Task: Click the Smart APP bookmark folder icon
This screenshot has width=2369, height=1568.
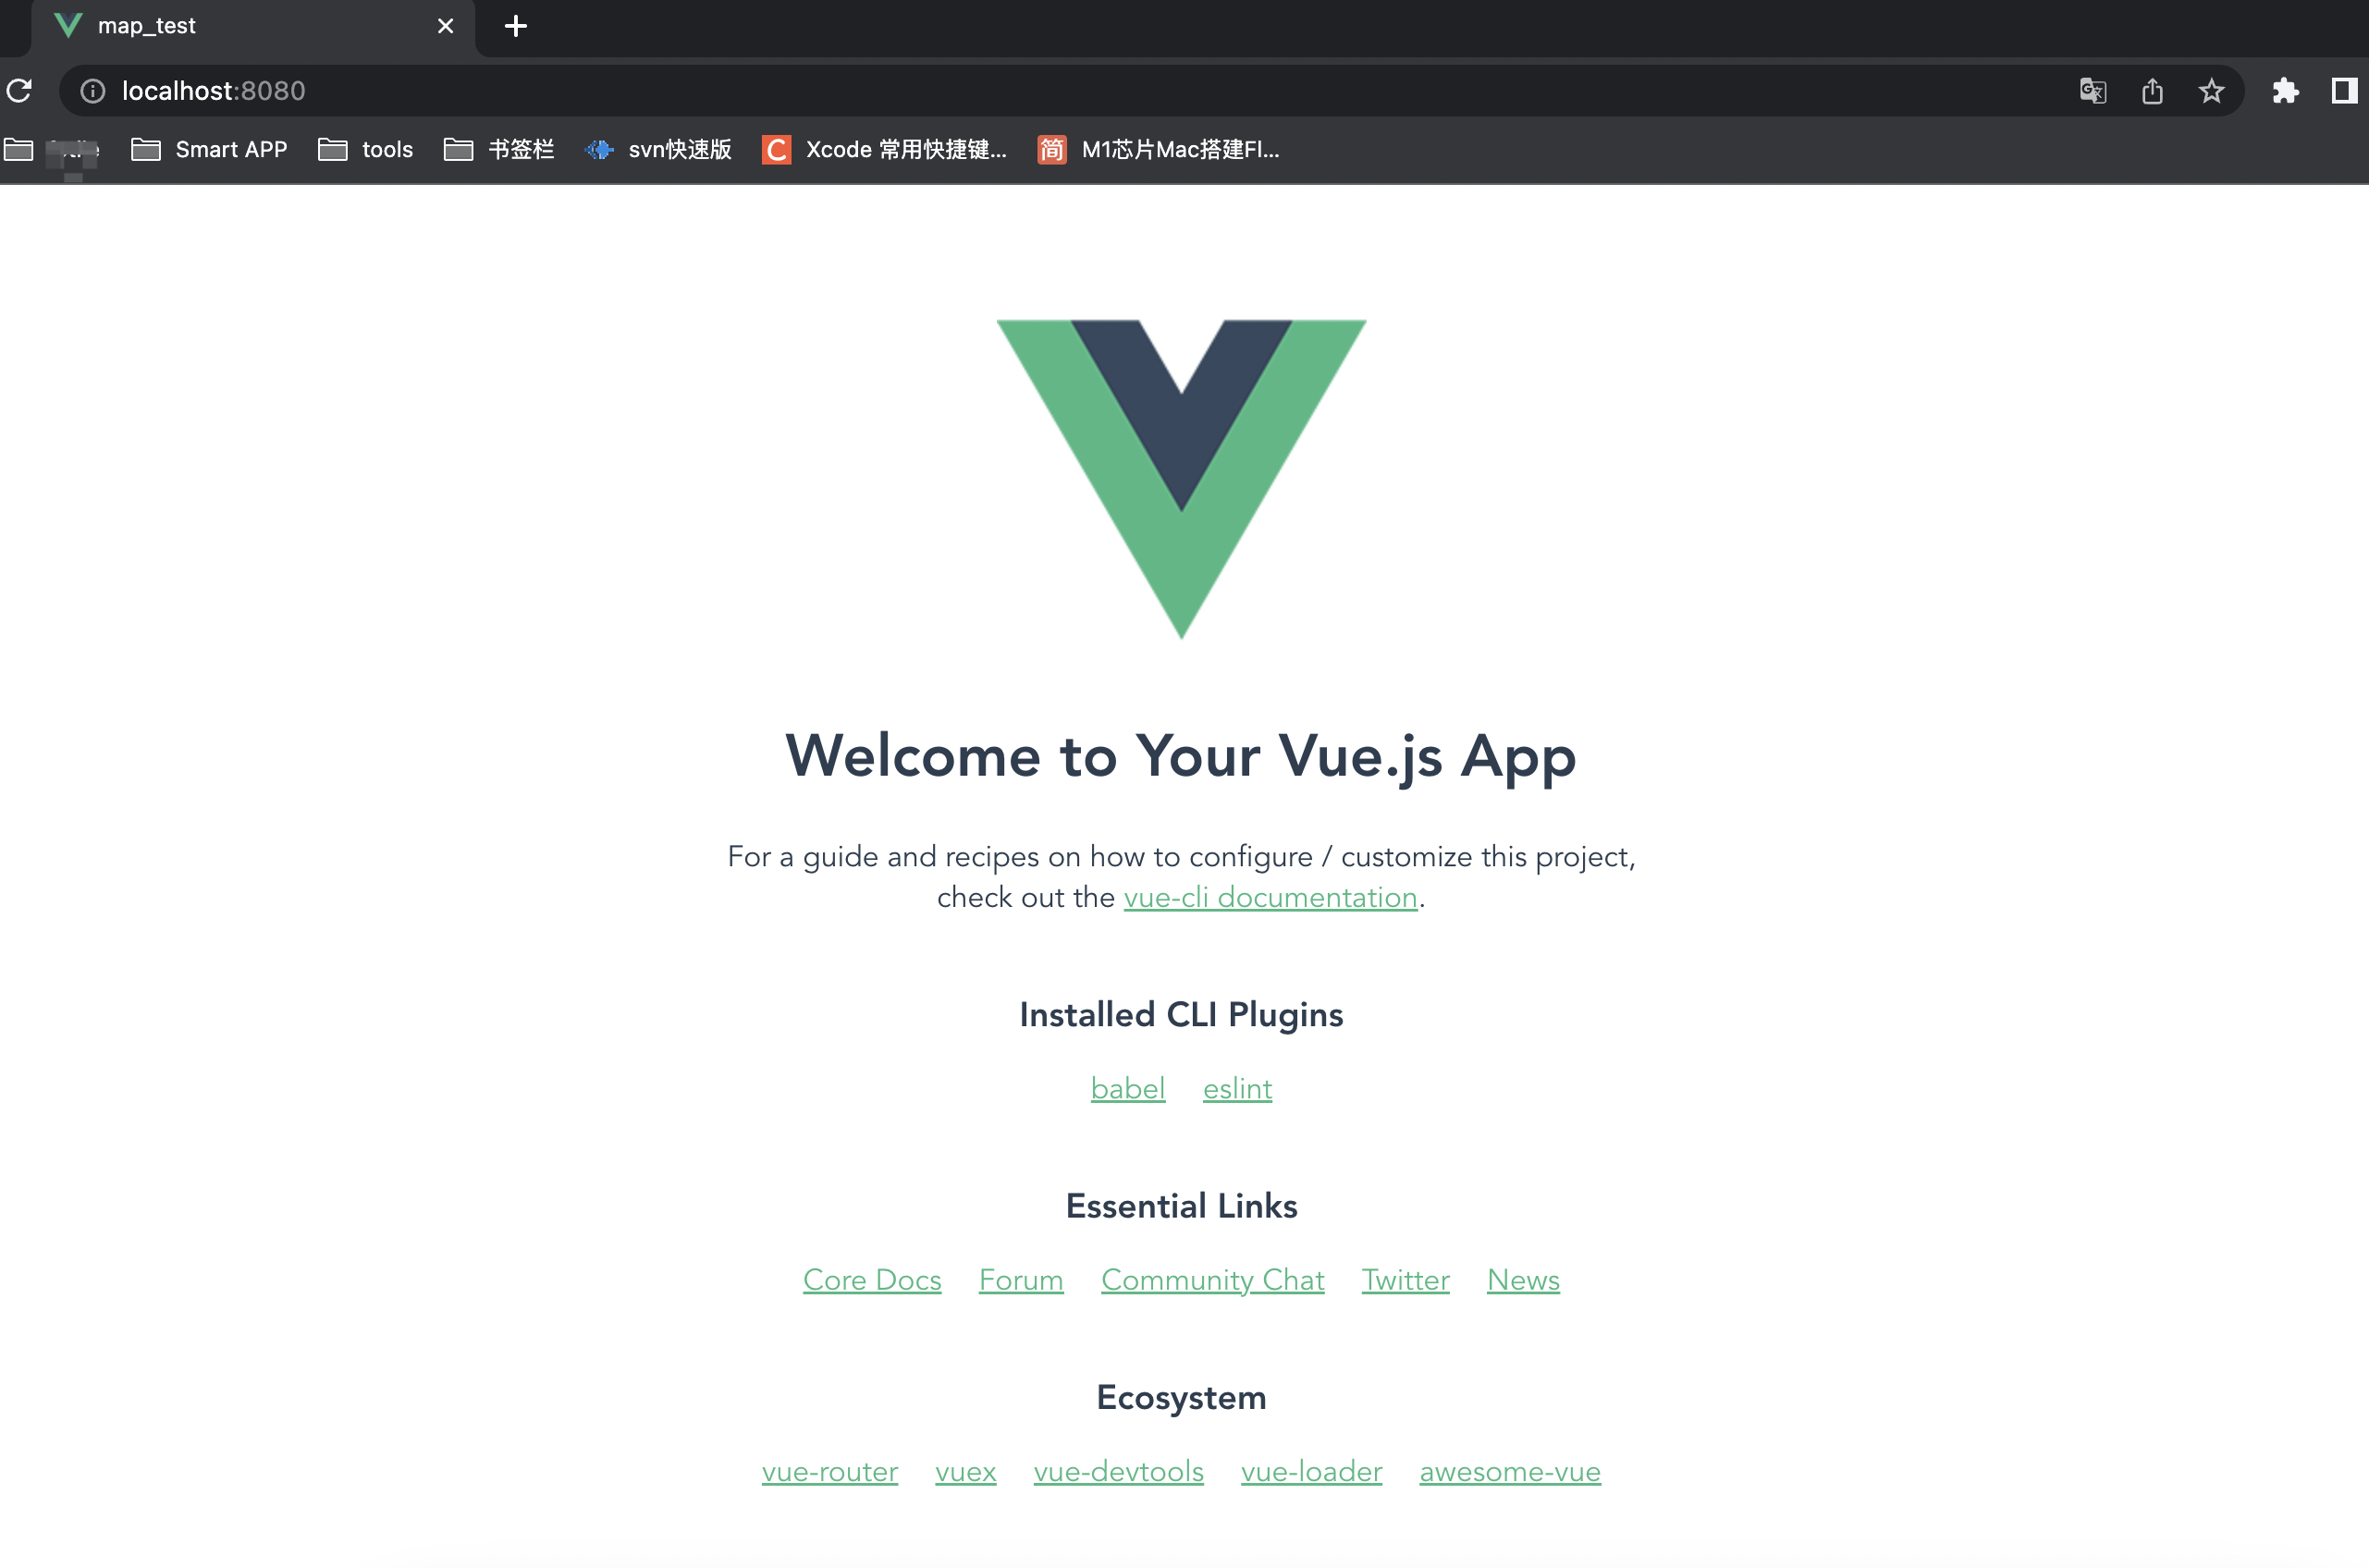Action: [x=145, y=149]
